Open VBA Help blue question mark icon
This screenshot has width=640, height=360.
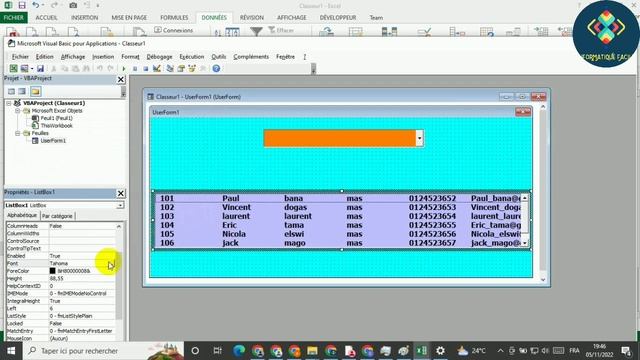[216, 69]
